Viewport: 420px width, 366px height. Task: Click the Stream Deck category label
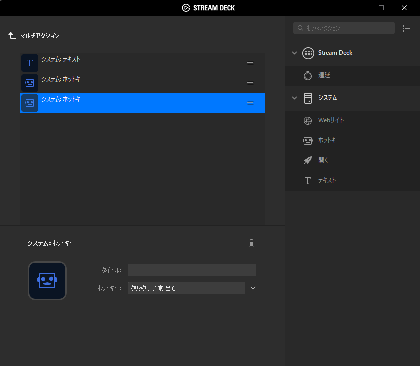(335, 53)
